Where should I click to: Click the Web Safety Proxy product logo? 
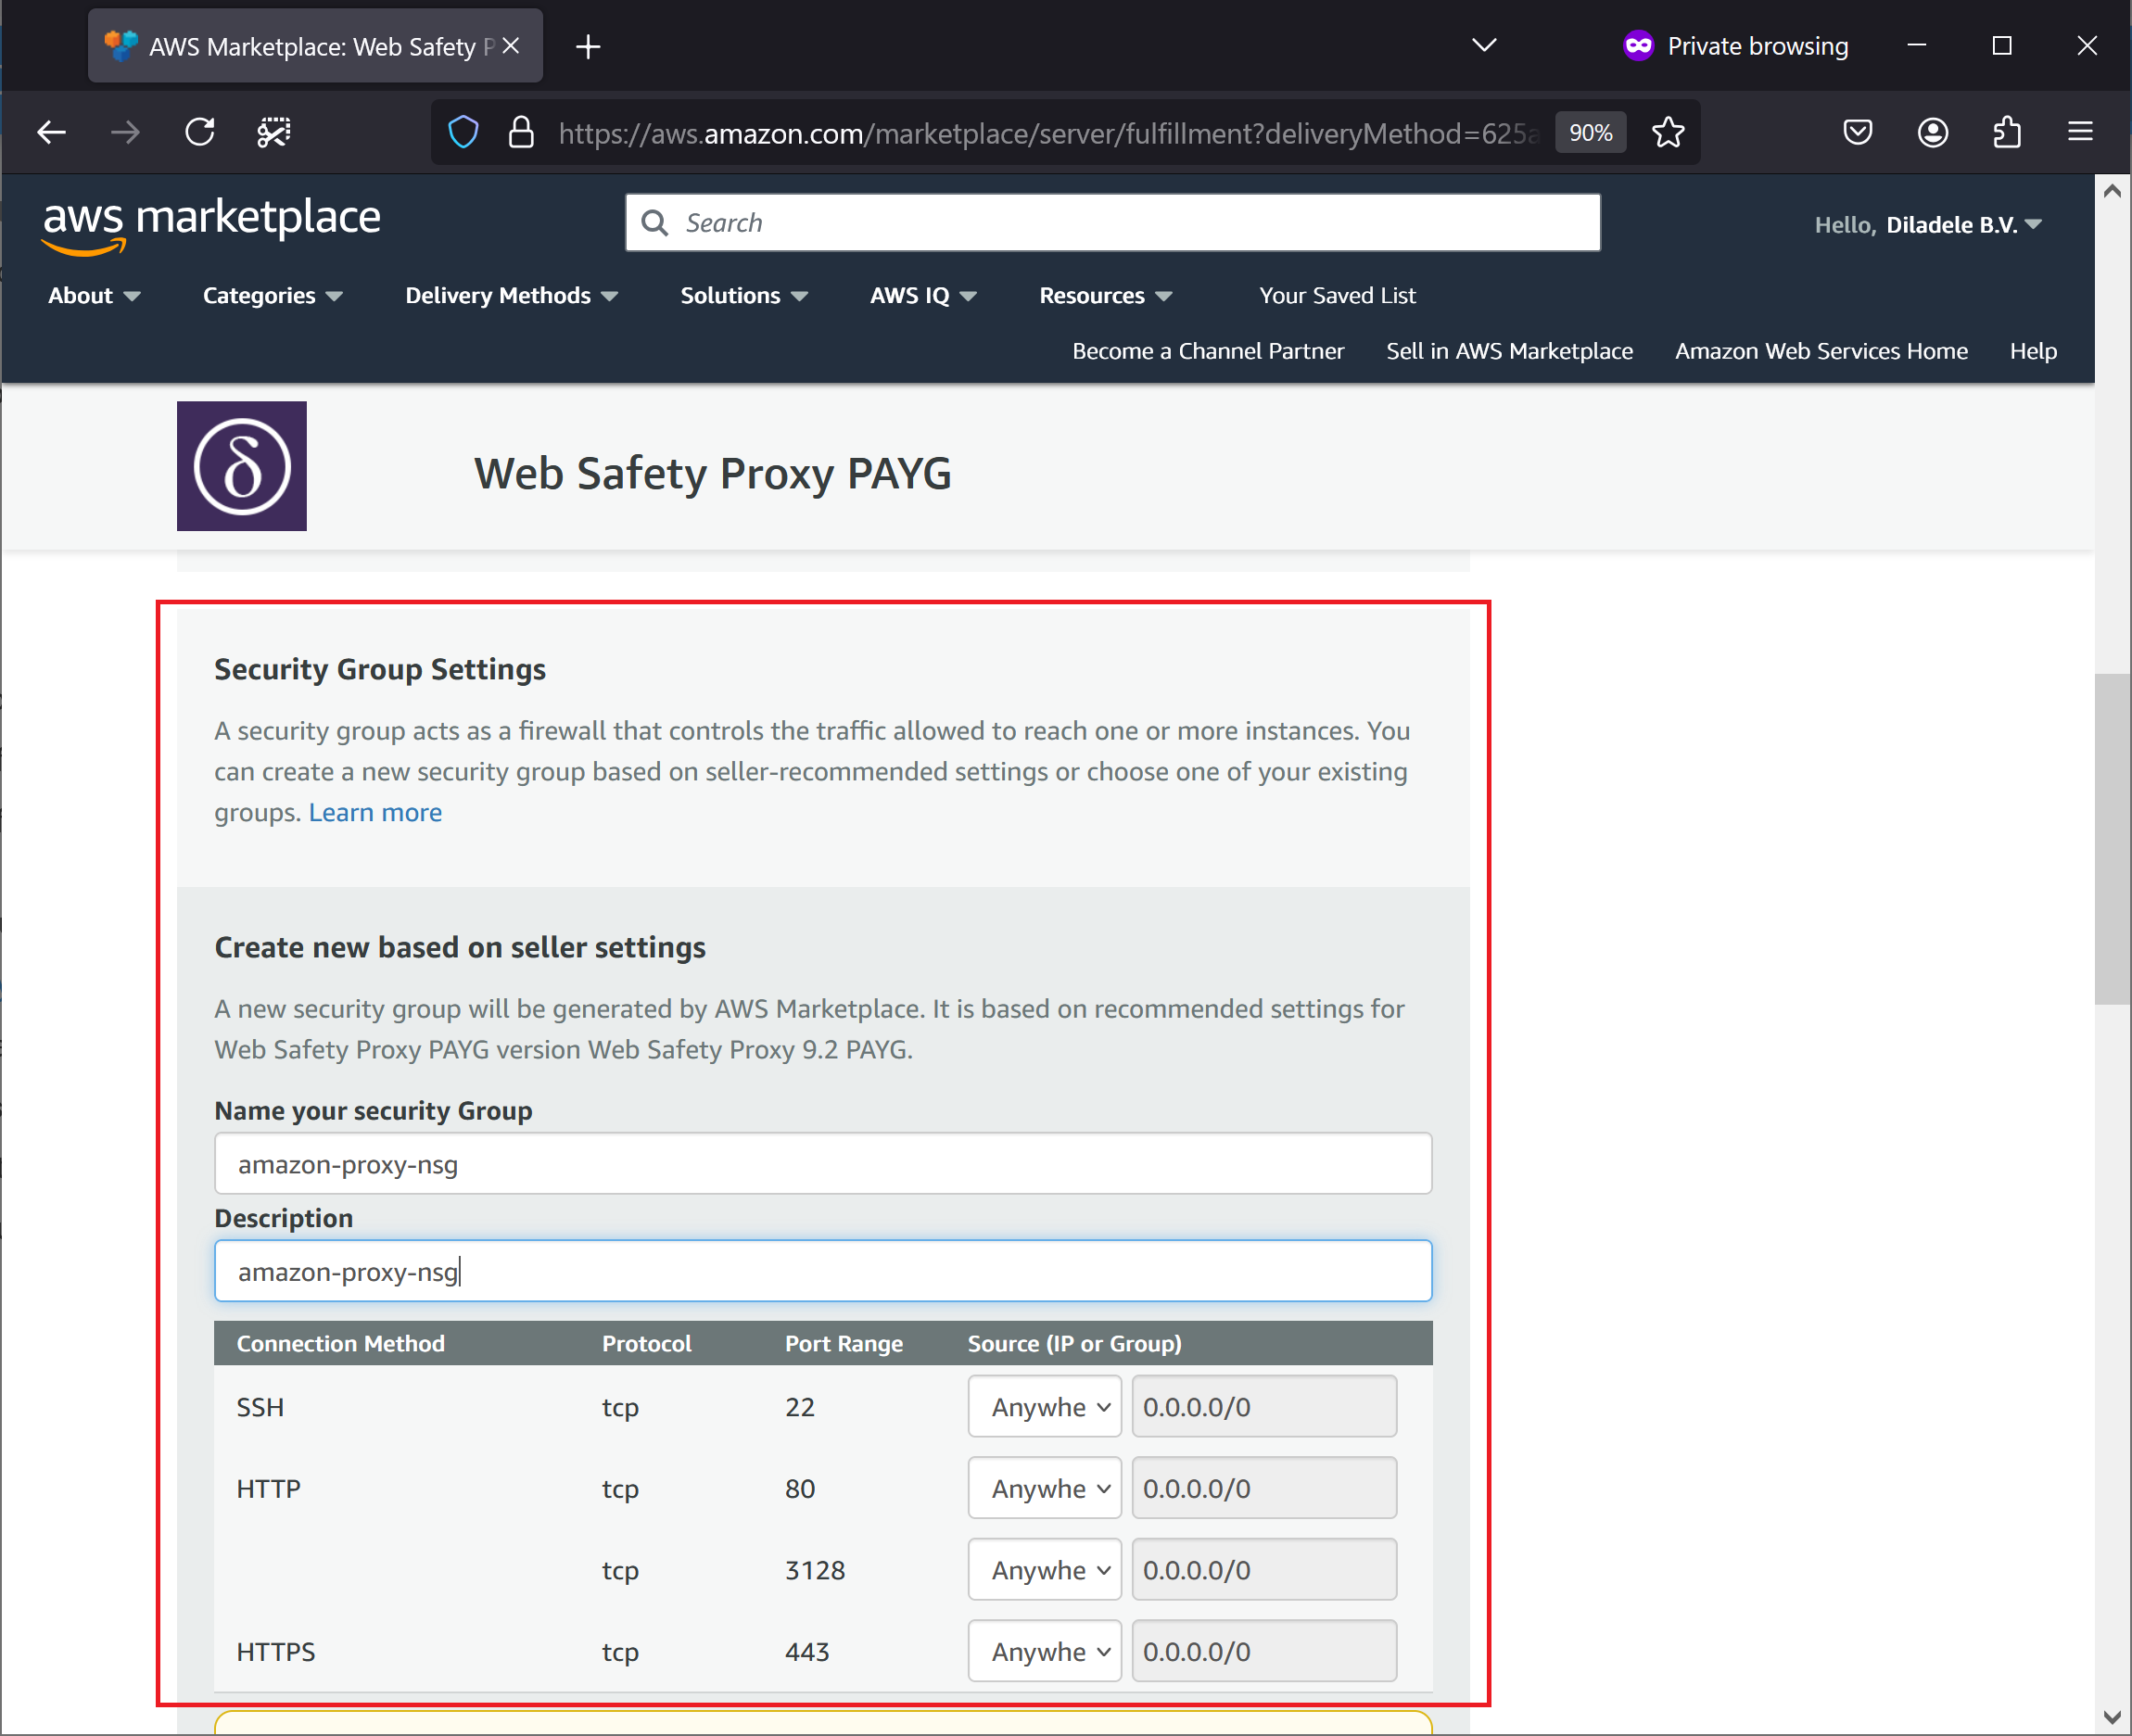click(x=242, y=466)
